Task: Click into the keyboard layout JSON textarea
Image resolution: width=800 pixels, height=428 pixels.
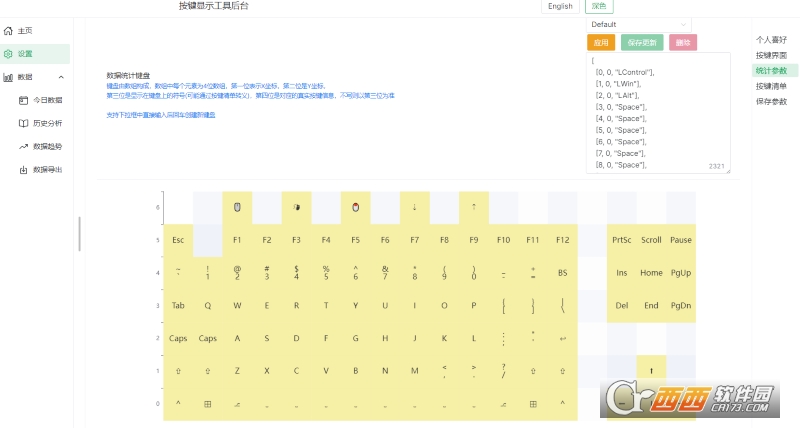Action: [x=658, y=113]
